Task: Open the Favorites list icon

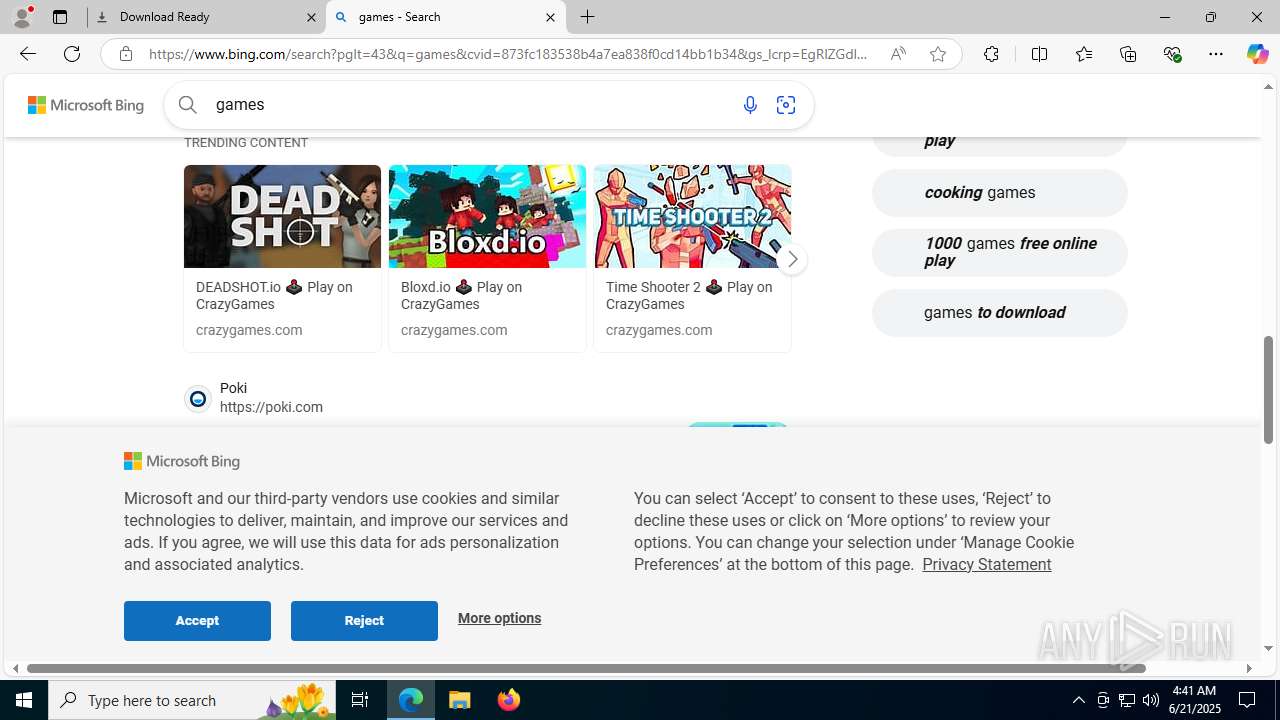Action: coord(1084,54)
